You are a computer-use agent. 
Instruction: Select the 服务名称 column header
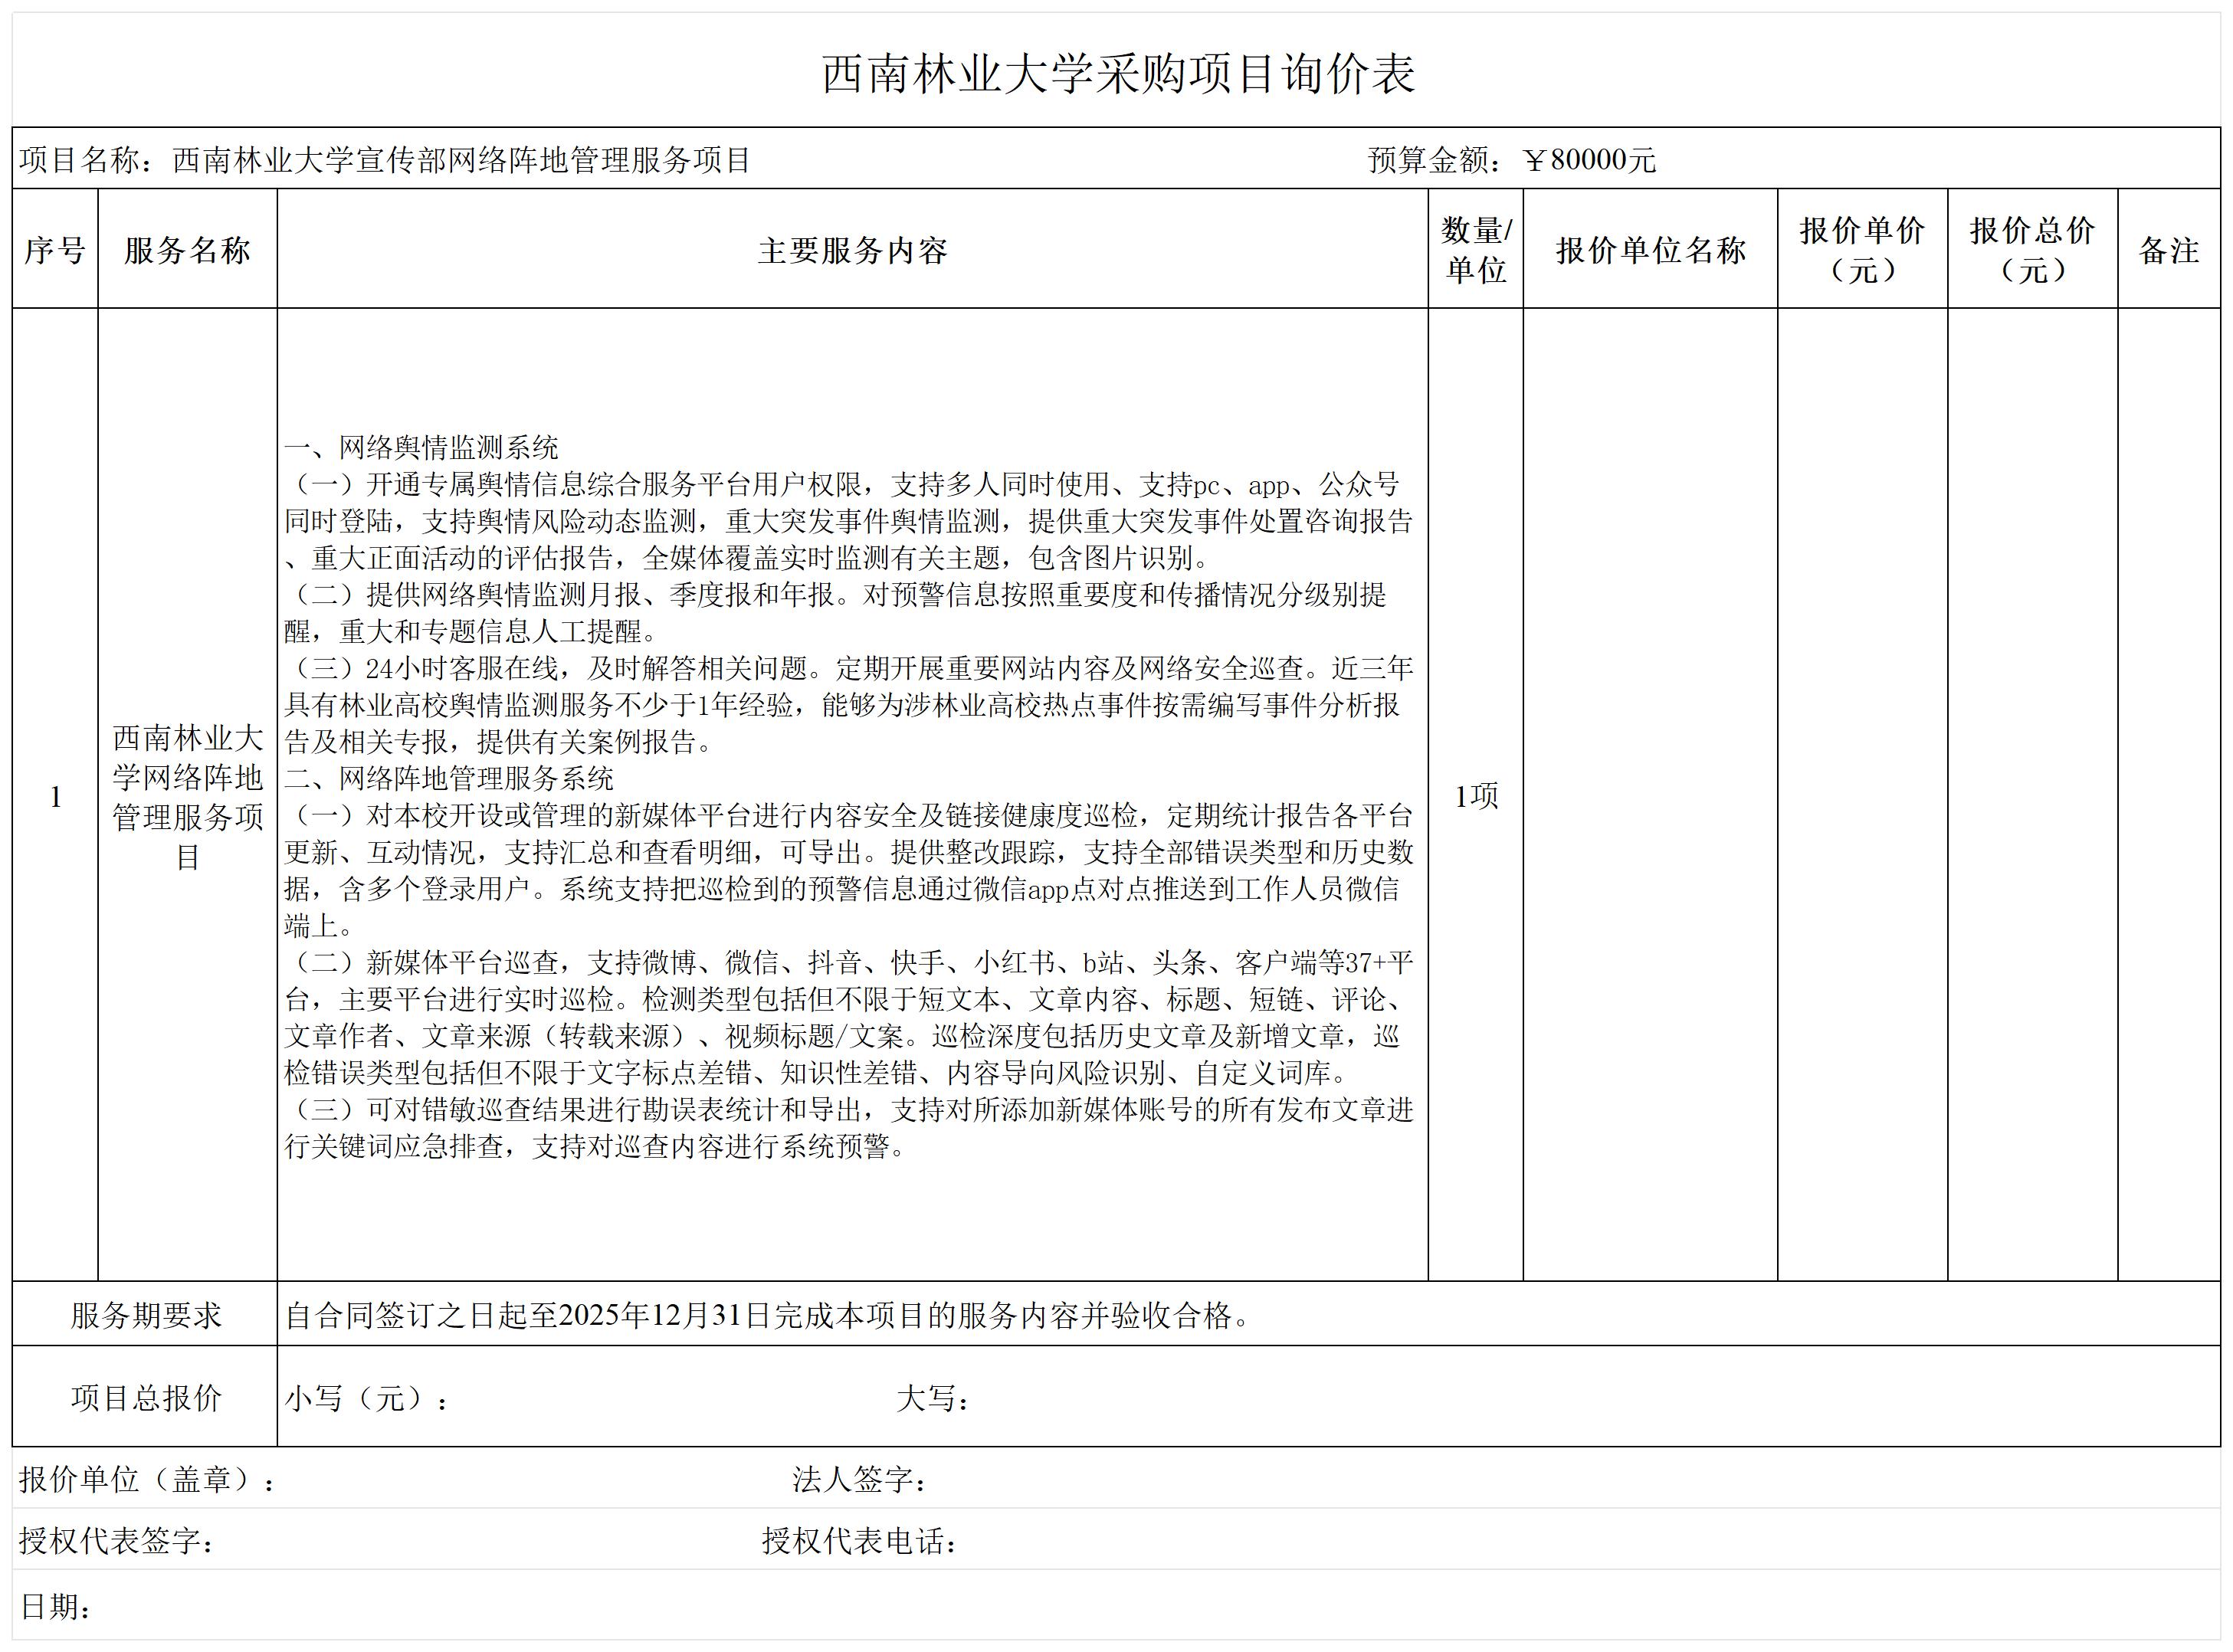pos(187,250)
